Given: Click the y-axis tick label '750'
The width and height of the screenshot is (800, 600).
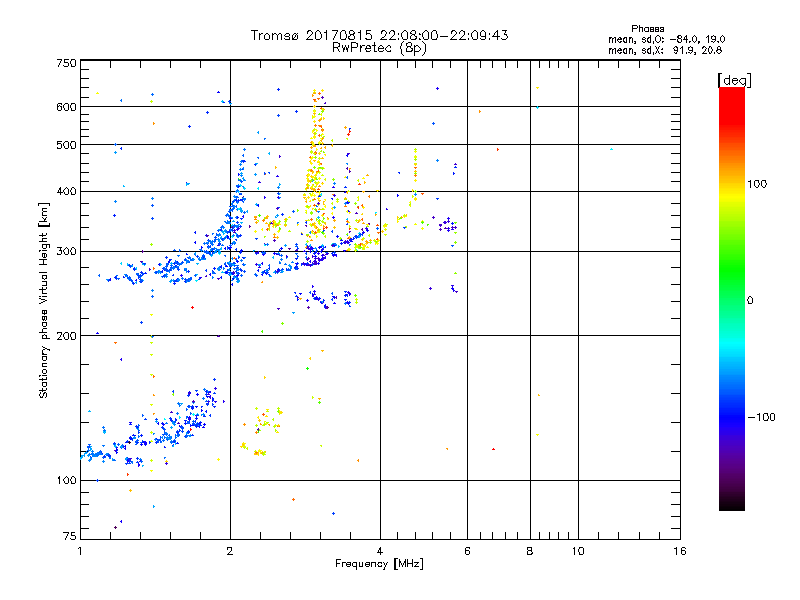Looking at the screenshot, I should click(x=67, y=63).
